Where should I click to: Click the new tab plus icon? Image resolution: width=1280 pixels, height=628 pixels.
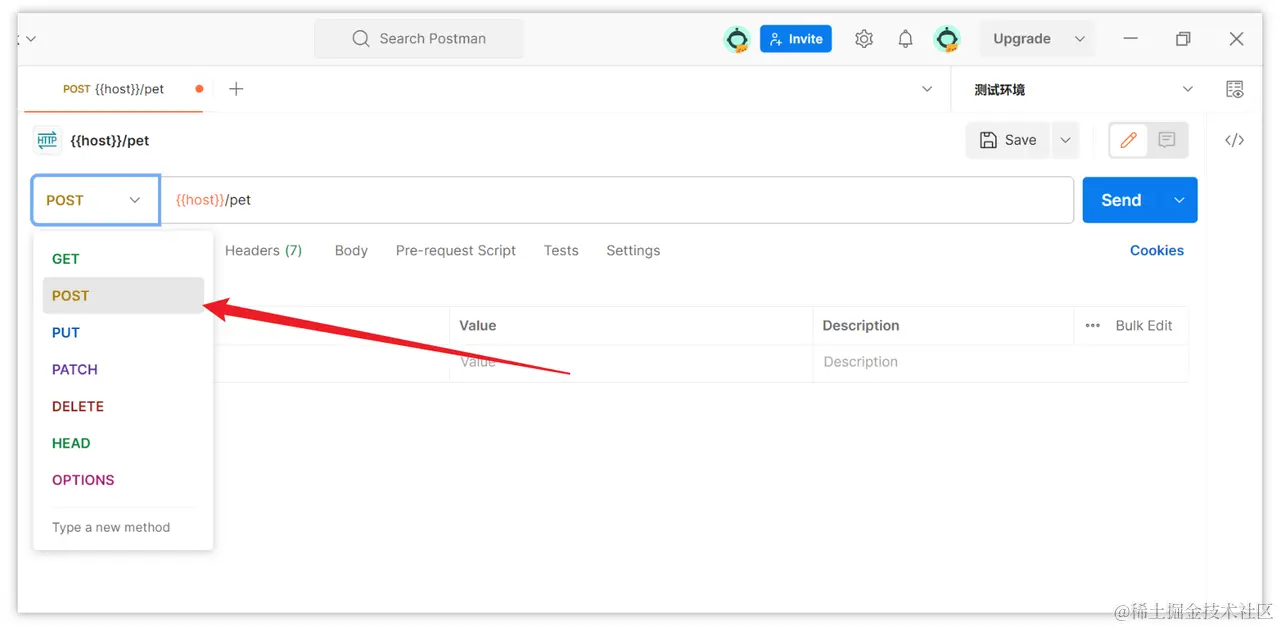tap(236, 89)
